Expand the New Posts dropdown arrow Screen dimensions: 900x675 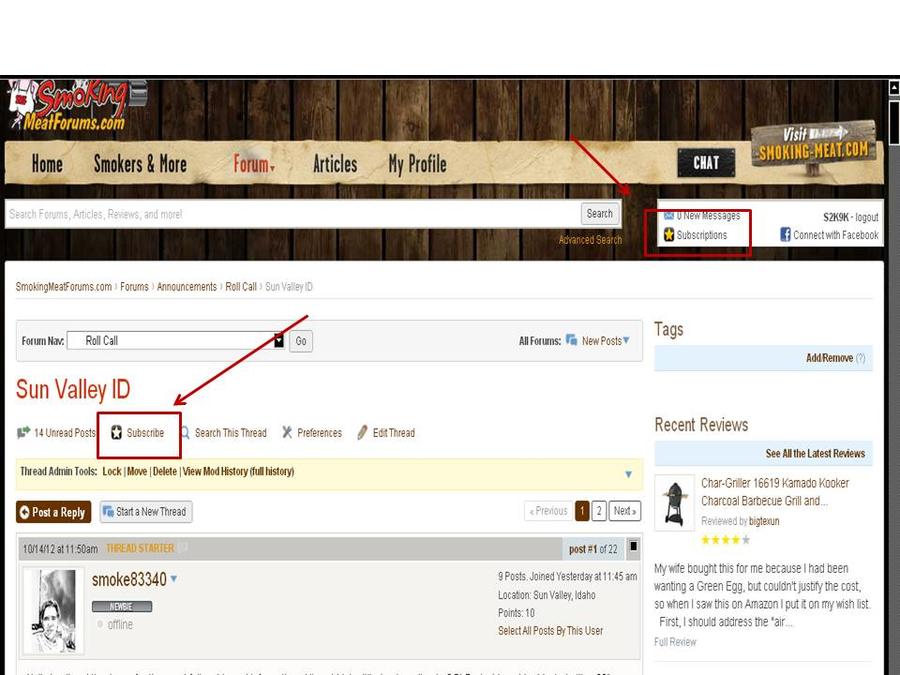tap(627, 341)
